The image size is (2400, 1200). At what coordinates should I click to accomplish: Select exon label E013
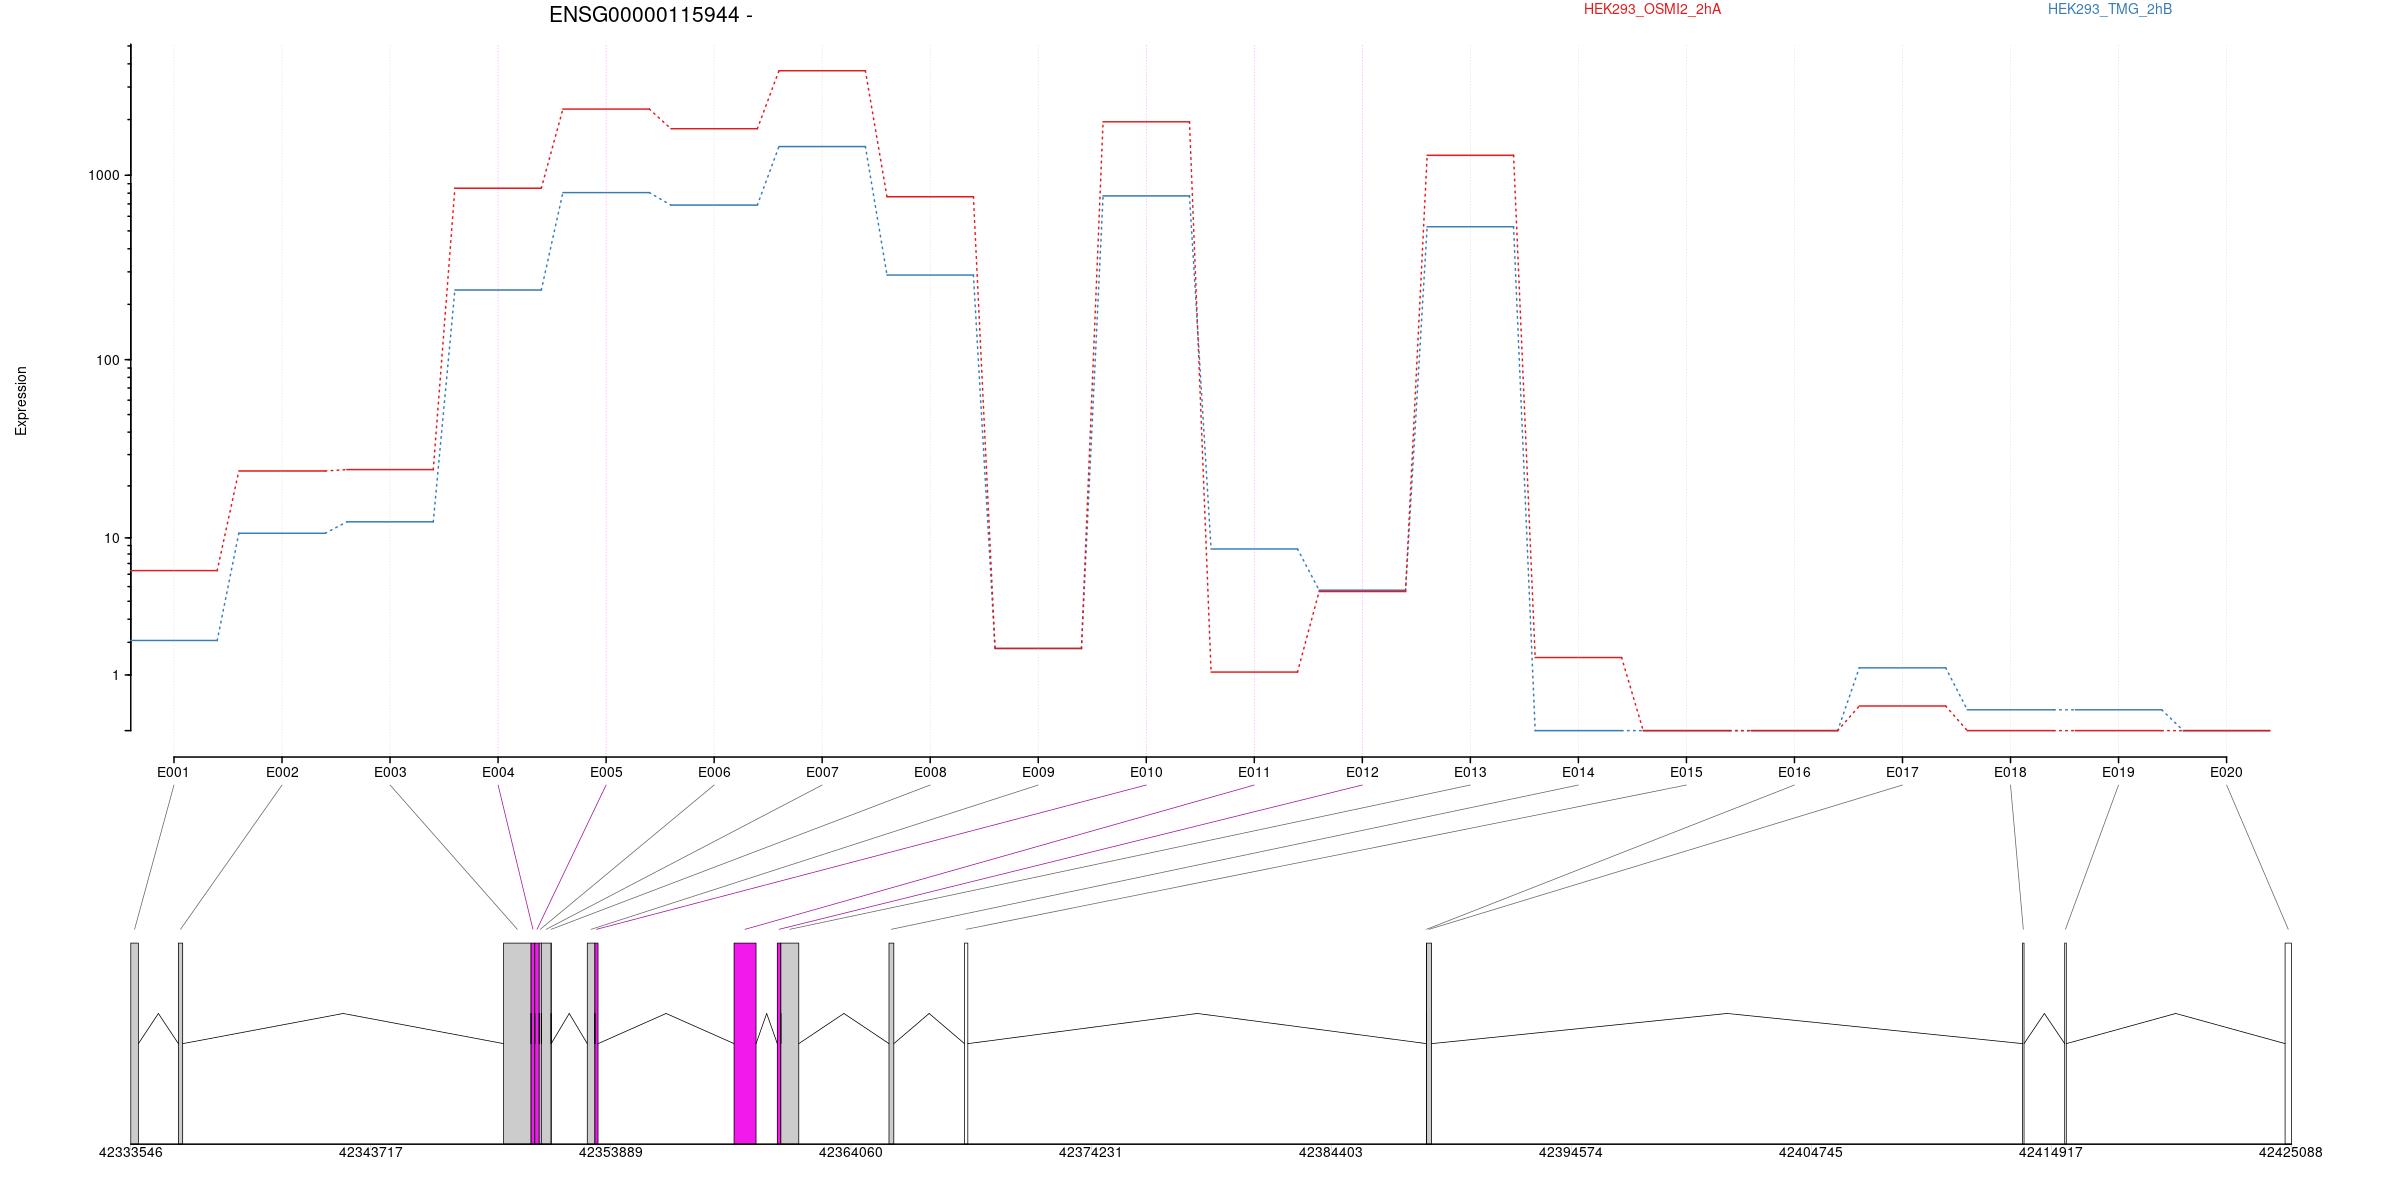[1470, 772]
